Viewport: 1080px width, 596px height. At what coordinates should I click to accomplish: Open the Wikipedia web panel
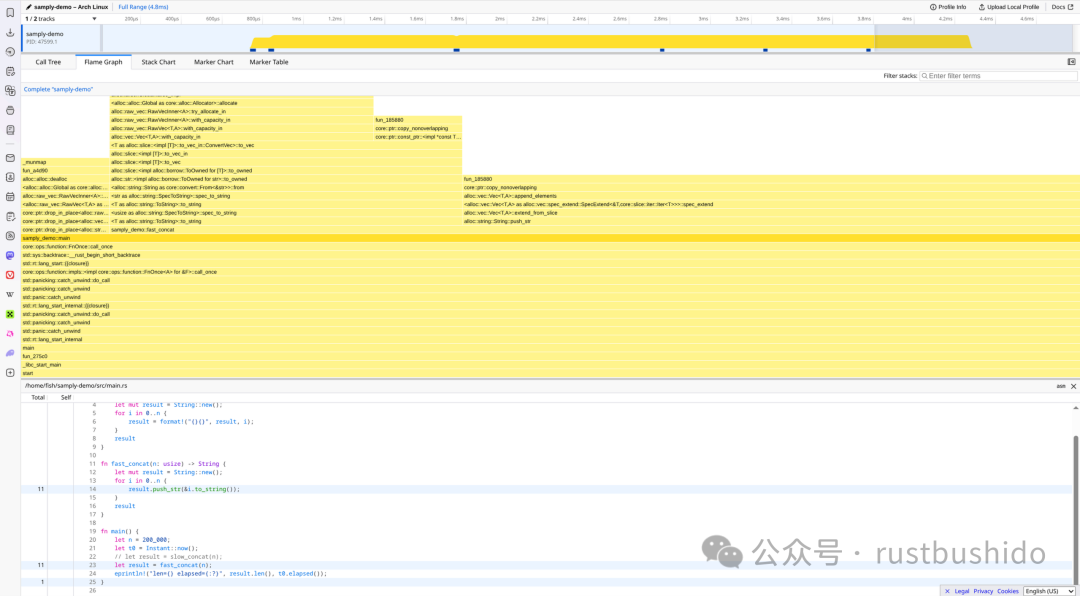10,294
